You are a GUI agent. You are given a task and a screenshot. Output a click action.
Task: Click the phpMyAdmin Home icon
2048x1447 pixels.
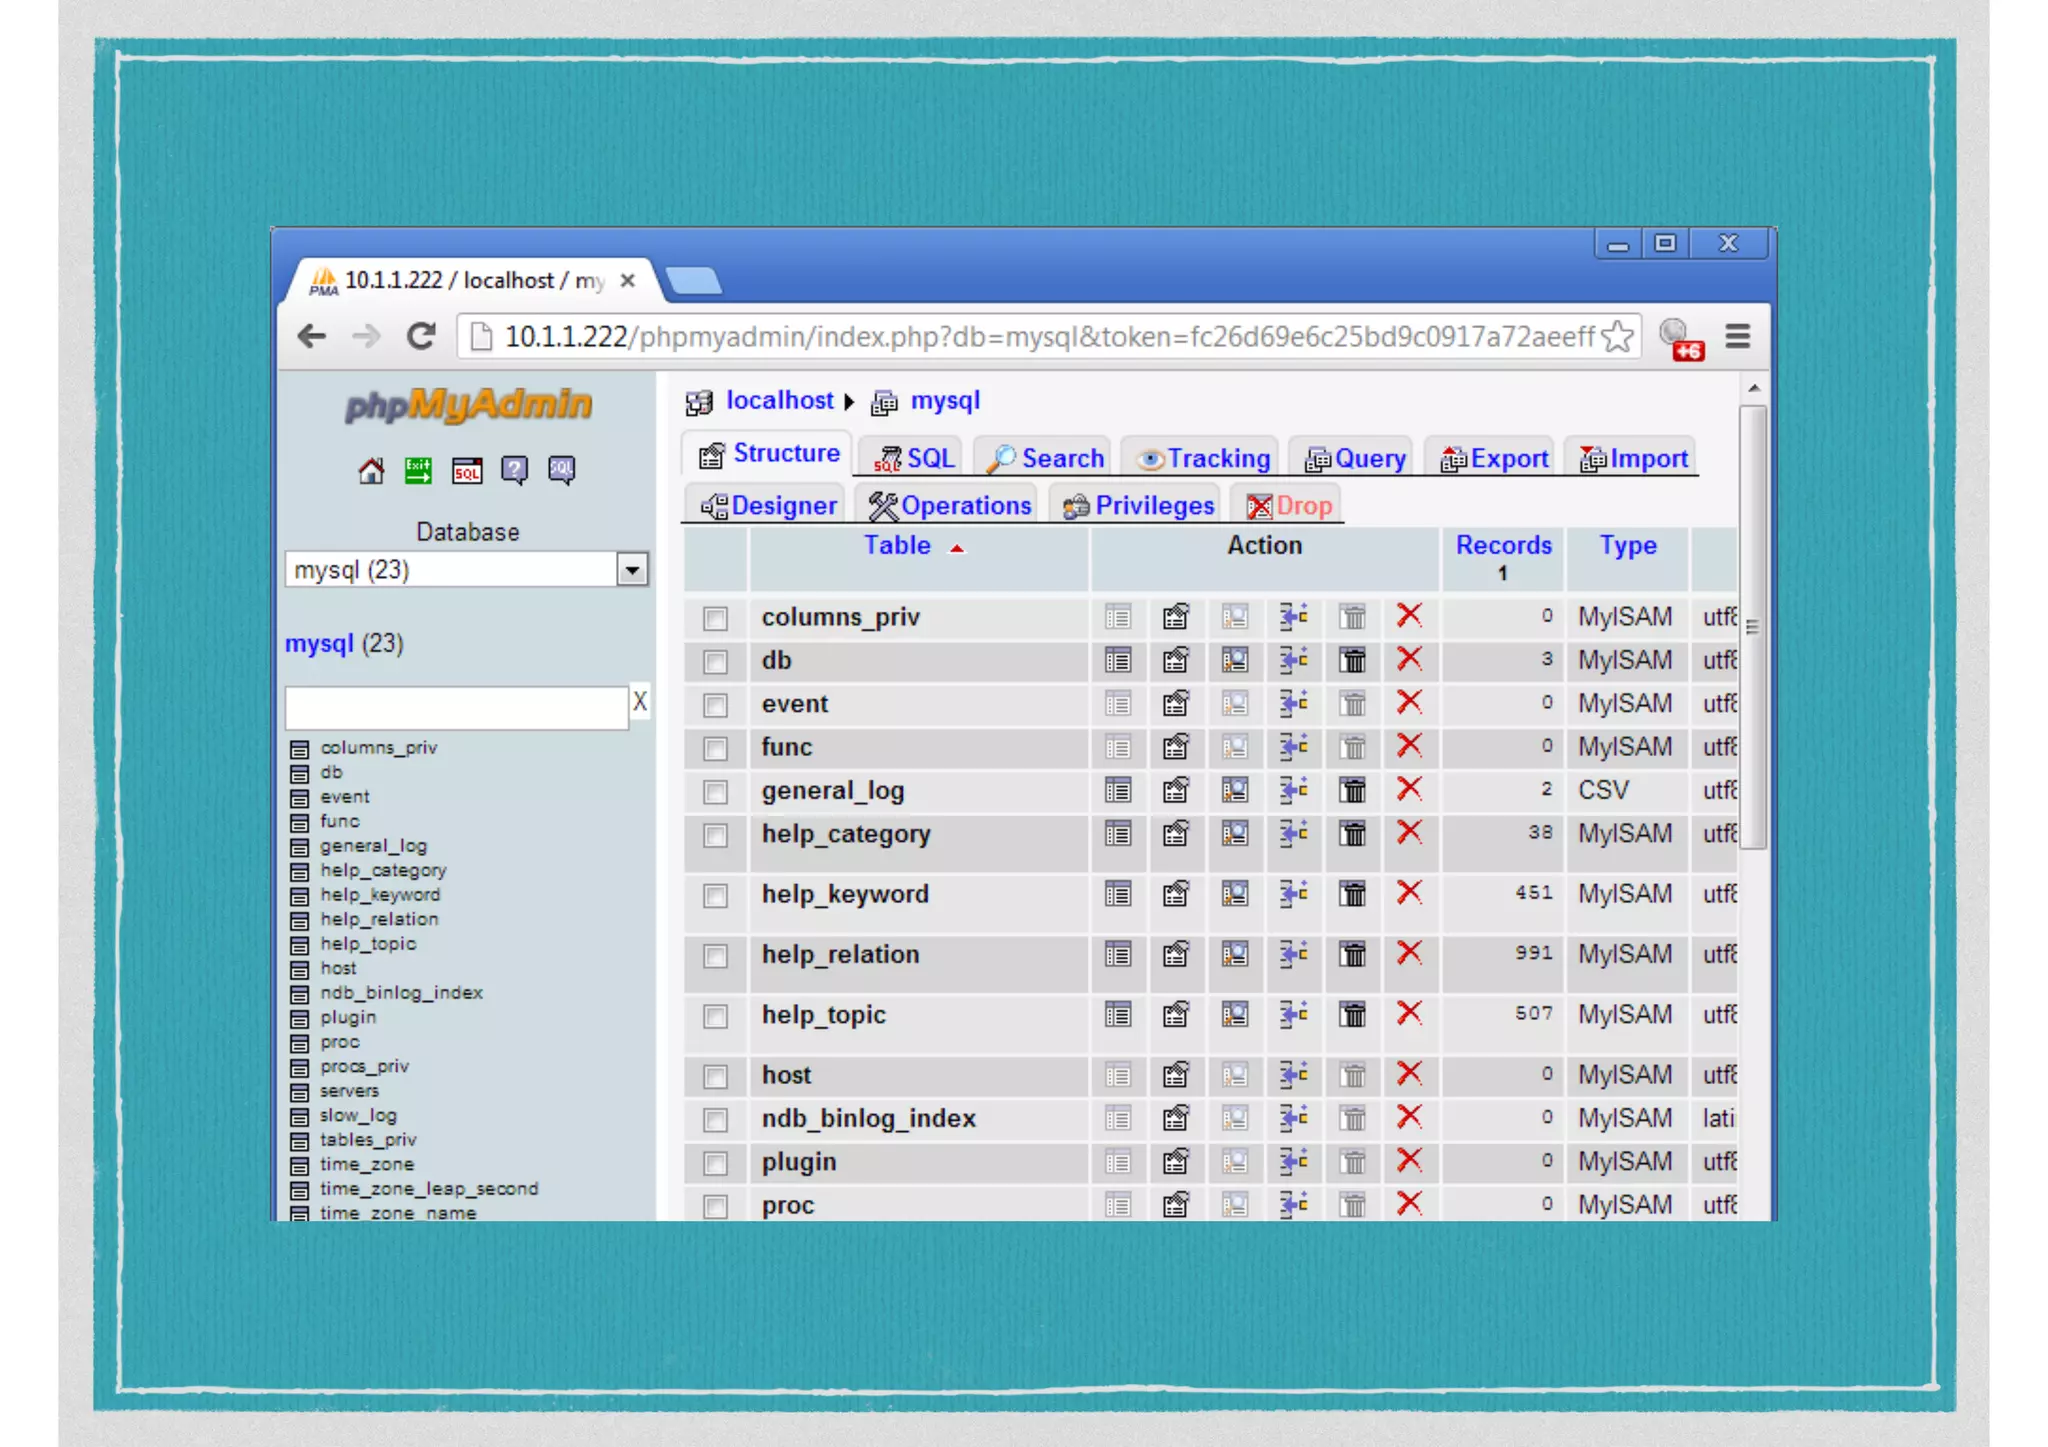click(371, 471)
